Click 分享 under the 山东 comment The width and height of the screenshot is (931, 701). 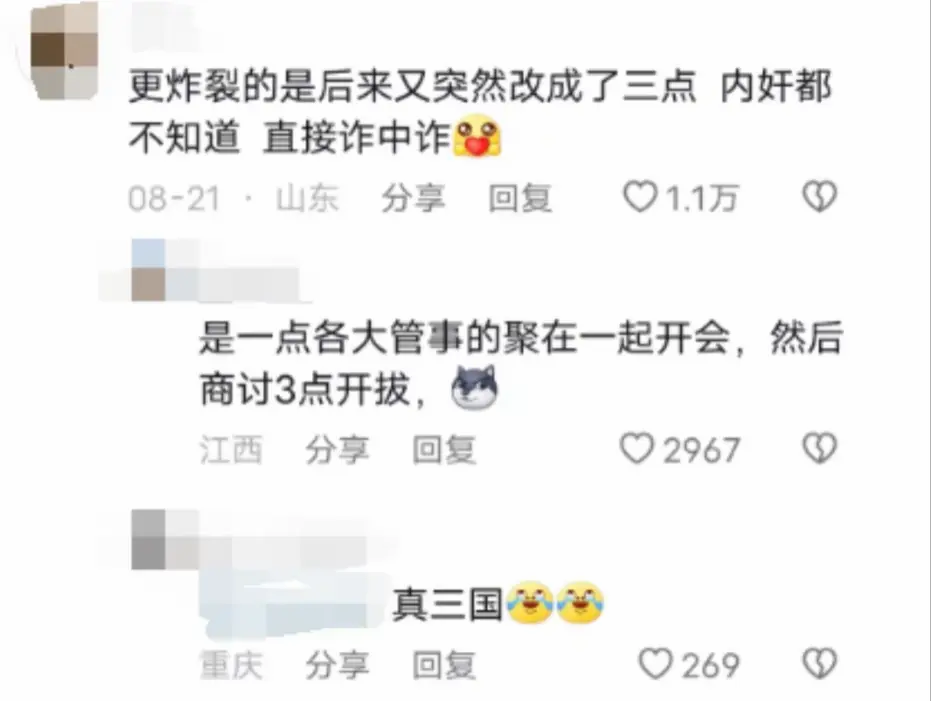[x=413, y=198]
